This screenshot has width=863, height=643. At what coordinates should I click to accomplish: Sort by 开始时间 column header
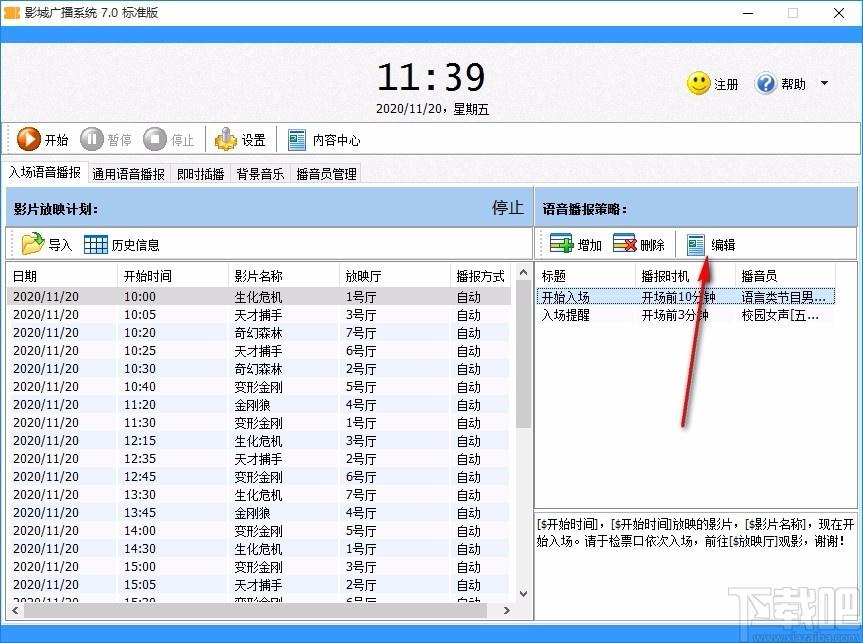pos(173,276)
